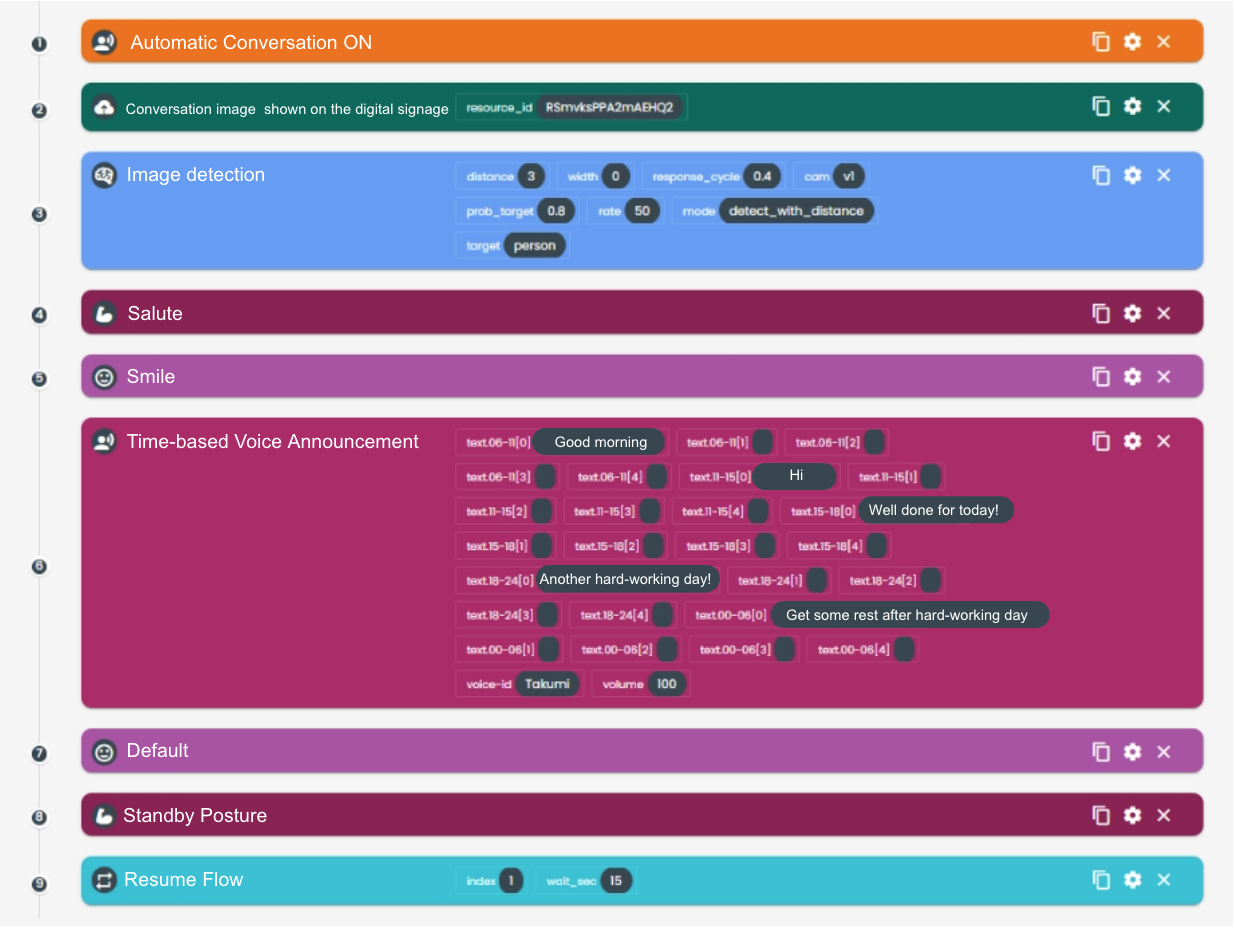This screenshot has width=1235, height=932.
Task: Delete the Salute block
Action: 1164,313
